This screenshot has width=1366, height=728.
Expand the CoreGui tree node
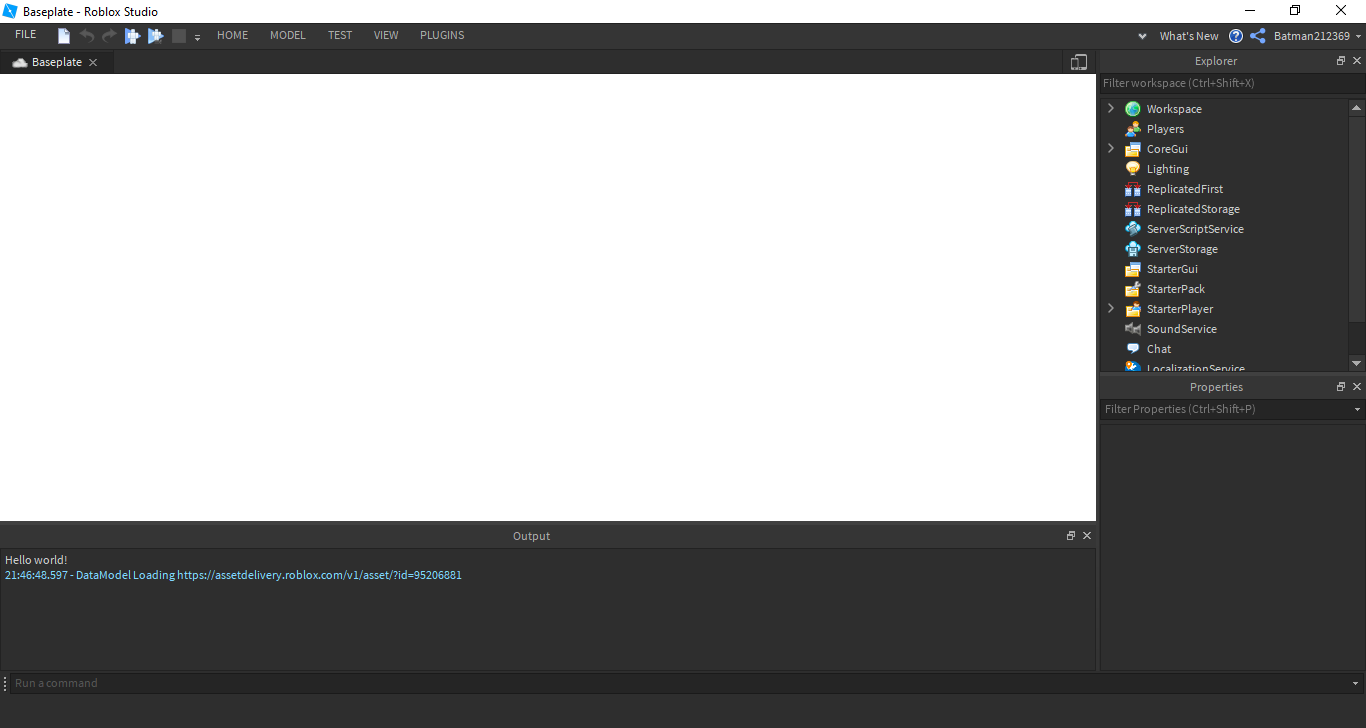(1110, 148)
